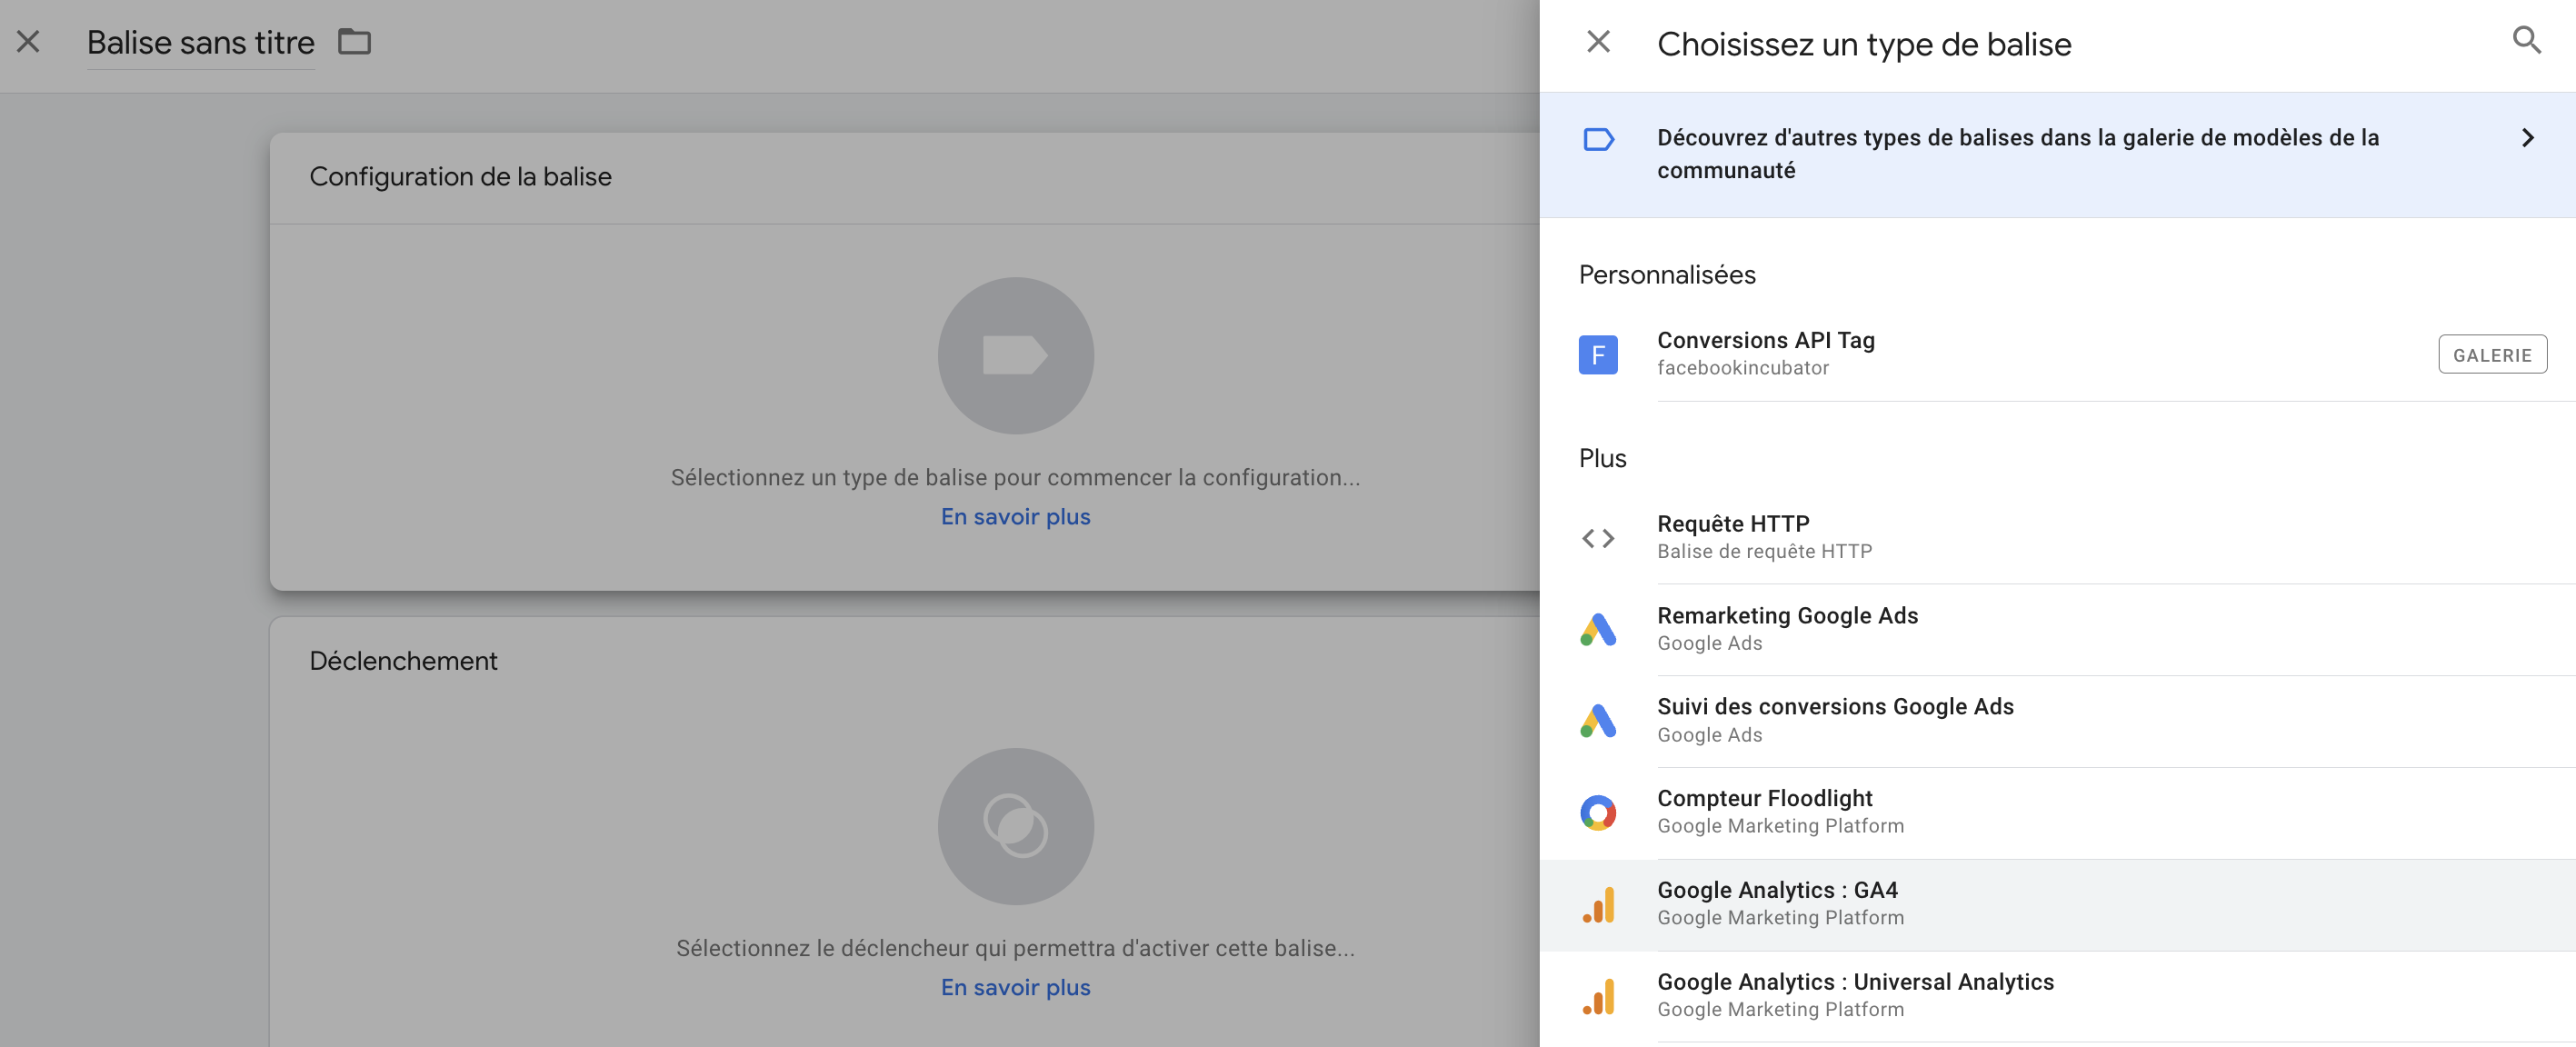Click the folder icon beside tag title
This screenshot has height=1047, width=2576.
pos(354,42)
